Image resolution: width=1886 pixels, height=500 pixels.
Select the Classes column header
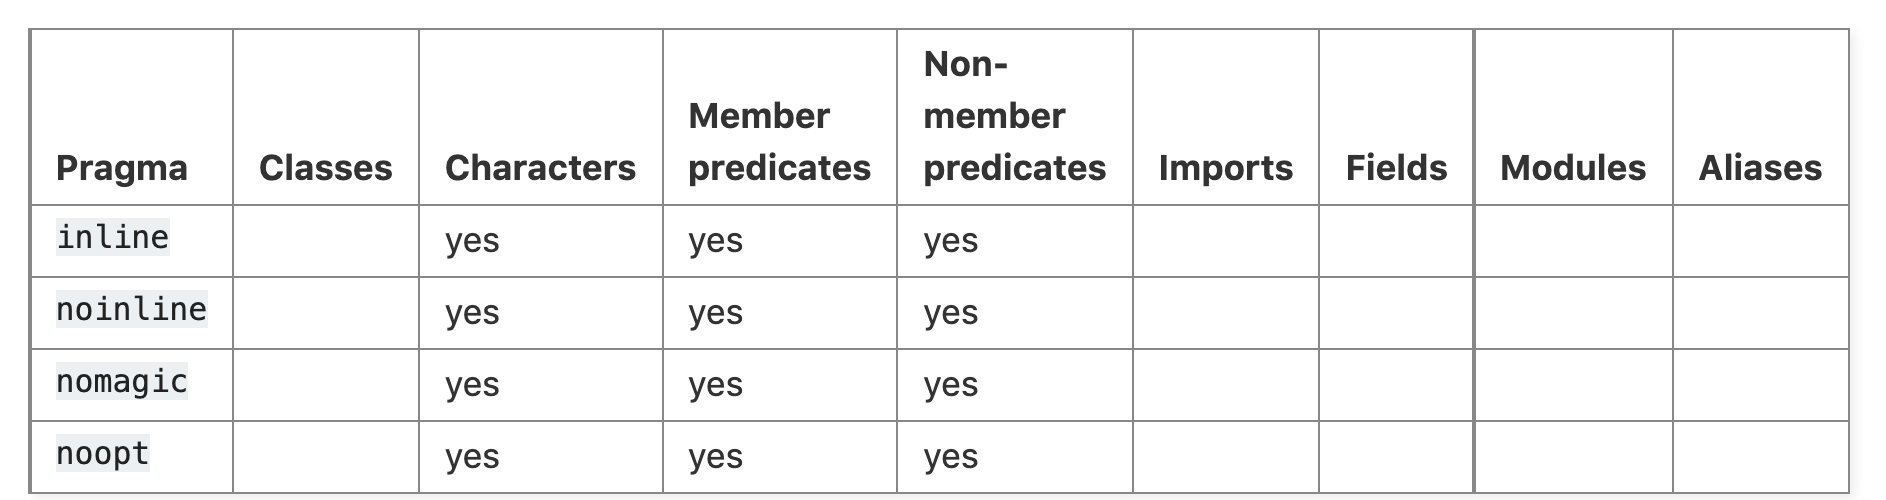coord(326,168)
